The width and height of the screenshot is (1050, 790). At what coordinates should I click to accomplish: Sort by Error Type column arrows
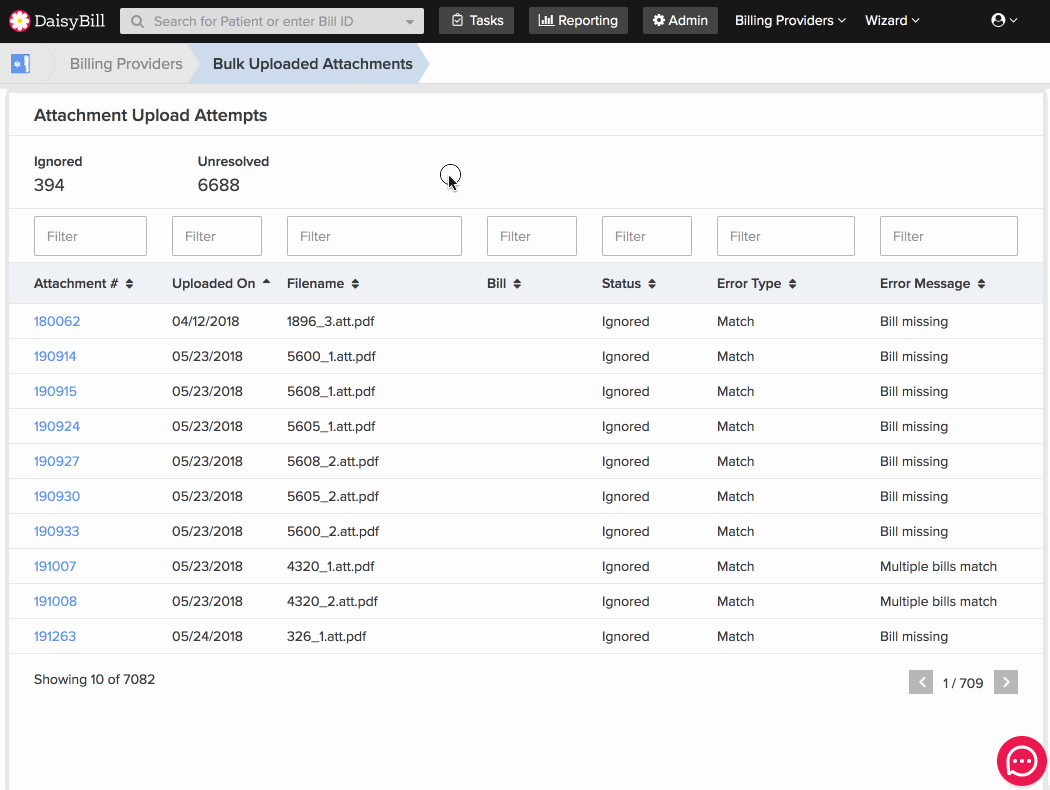click(x=792, y=284)
